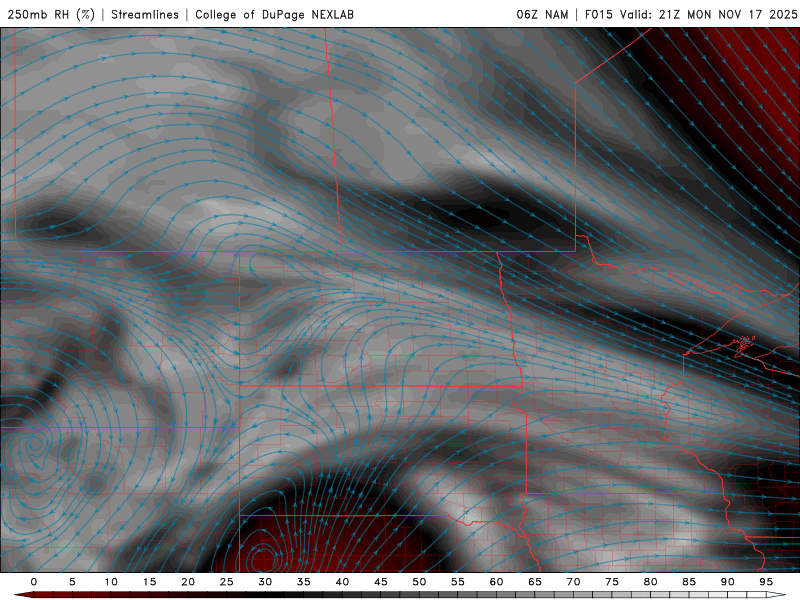Click the 'Streamlines' label in the header
This screenshot has width=800, height=600.
click(x=145, y=14)
